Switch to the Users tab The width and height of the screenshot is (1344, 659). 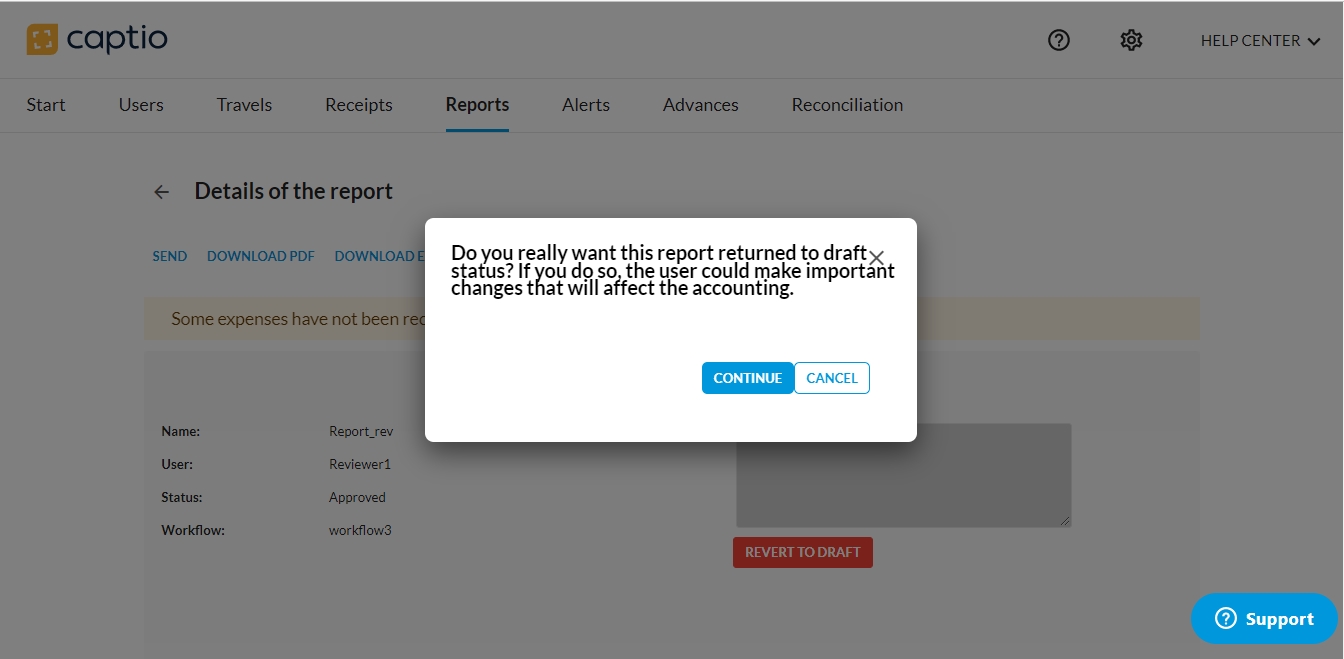141,105
